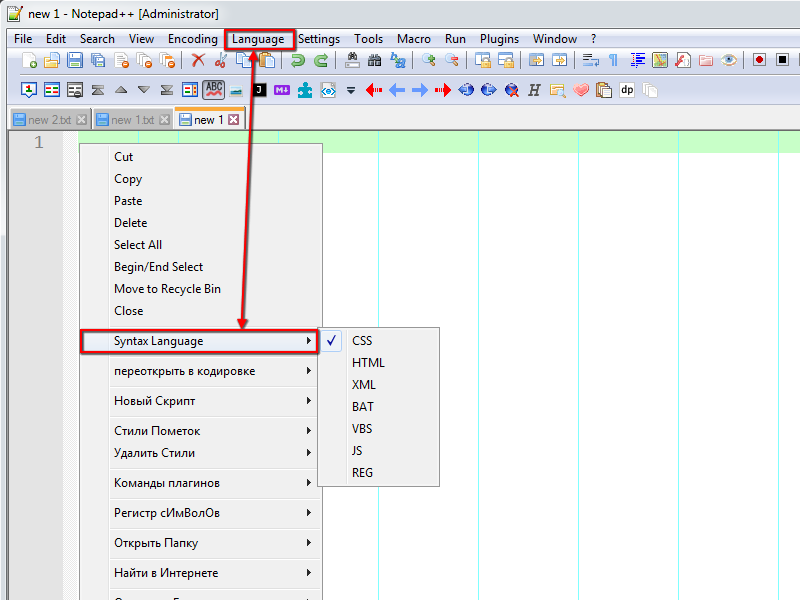This screenshot has width=800, height=600.
Task: Click the green Undo arrow
Action: (x=297, y=60)
